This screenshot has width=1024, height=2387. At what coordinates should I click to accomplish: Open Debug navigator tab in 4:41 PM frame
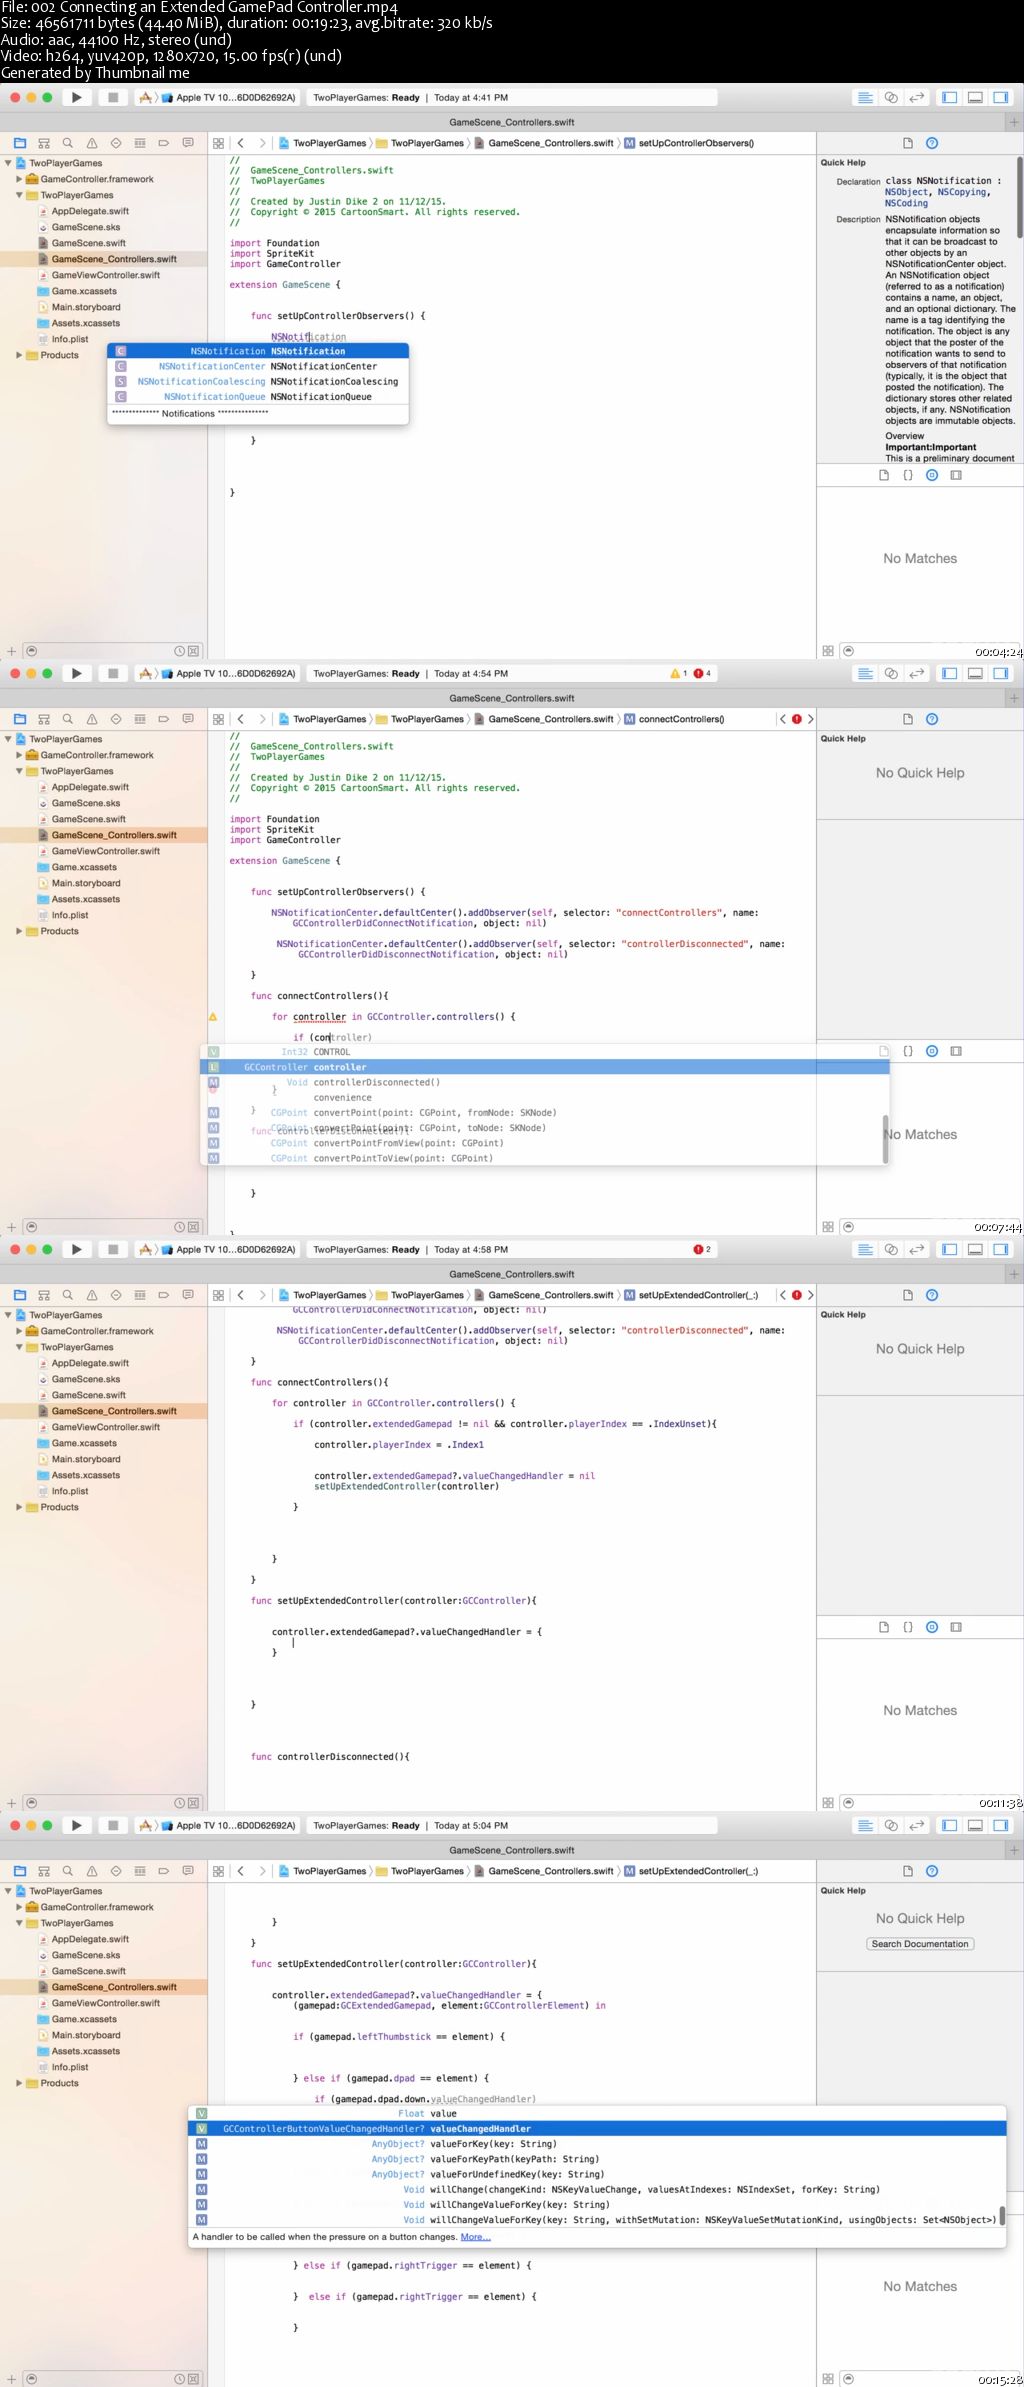(140, 143)
